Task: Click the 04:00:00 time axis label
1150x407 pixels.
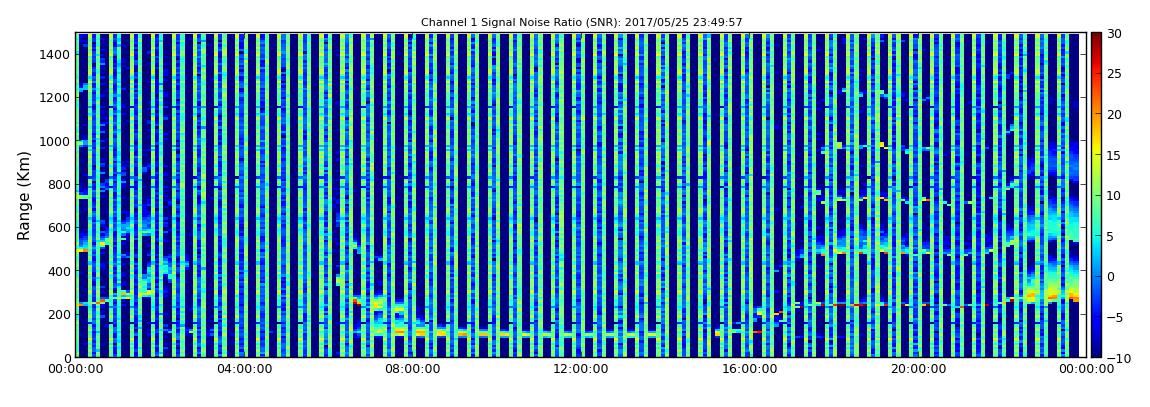Action: tap(244, 370)
